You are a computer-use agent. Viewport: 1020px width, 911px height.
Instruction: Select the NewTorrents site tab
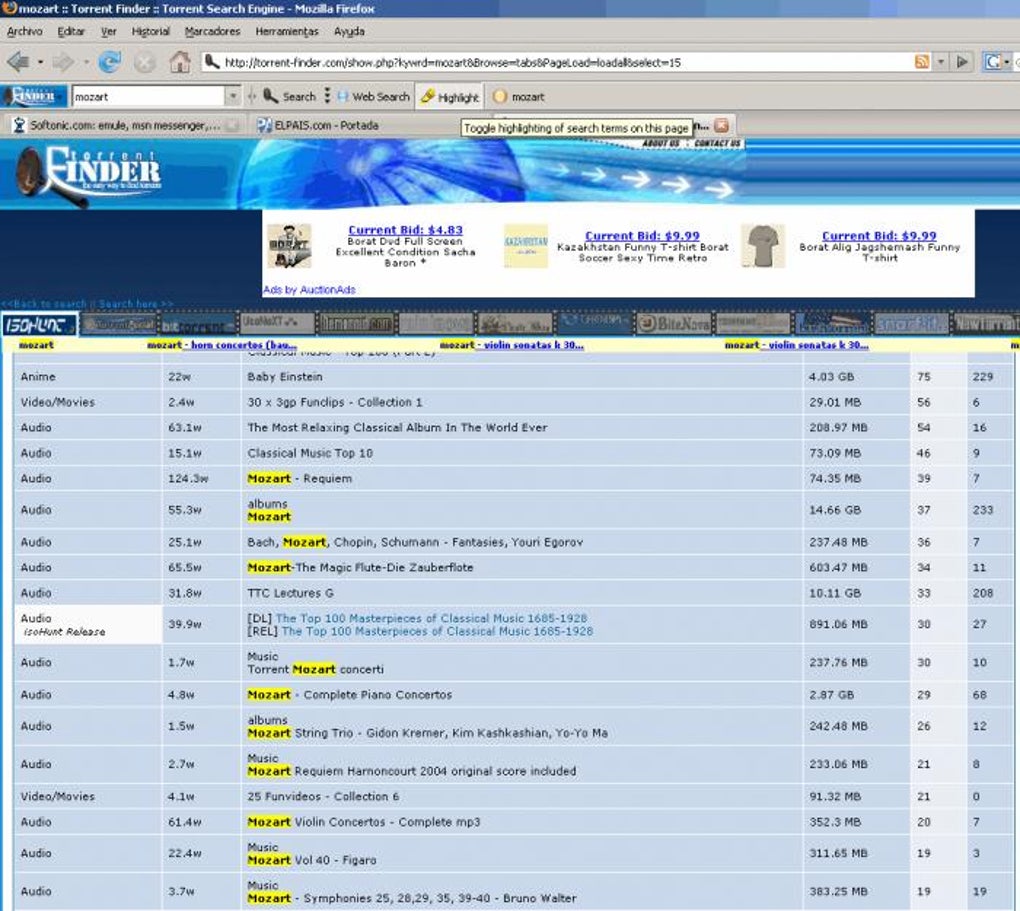pyautogui.click(x=986, y=323)
